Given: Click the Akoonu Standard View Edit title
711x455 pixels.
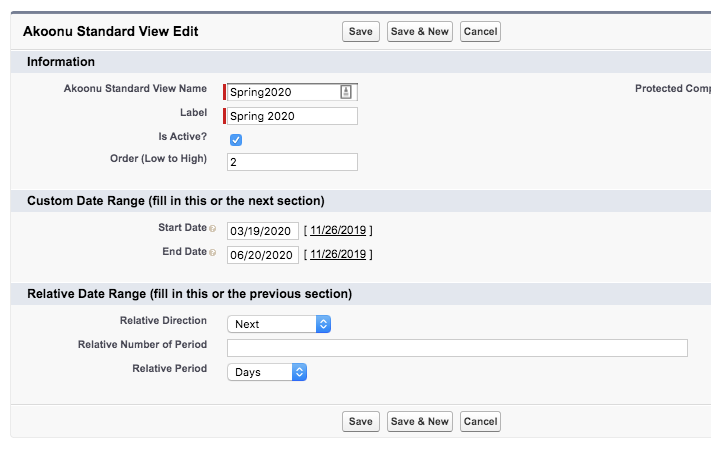Looking at the screenshot, I should pos(111,31).
